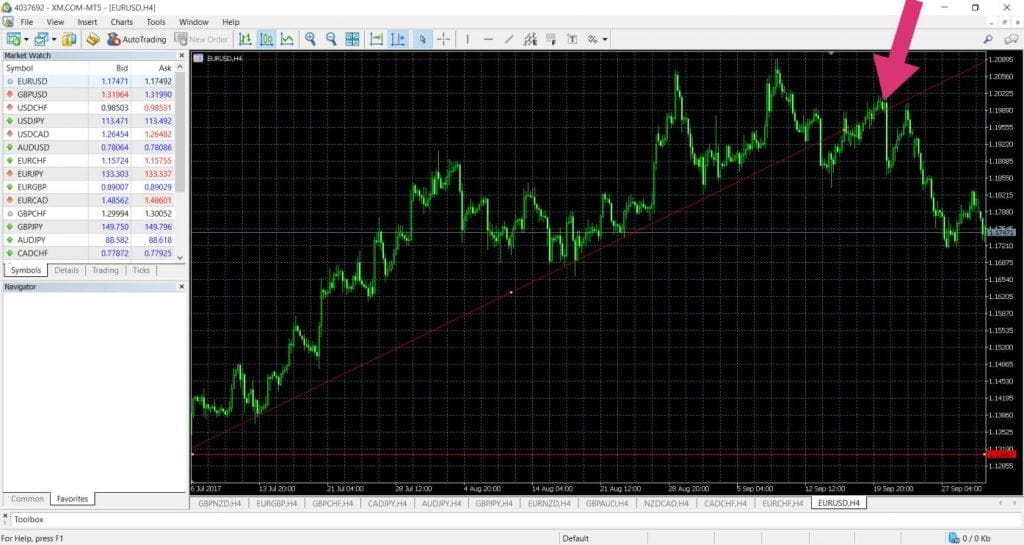Select the CADCHF symbol row

tap(89, 253)
